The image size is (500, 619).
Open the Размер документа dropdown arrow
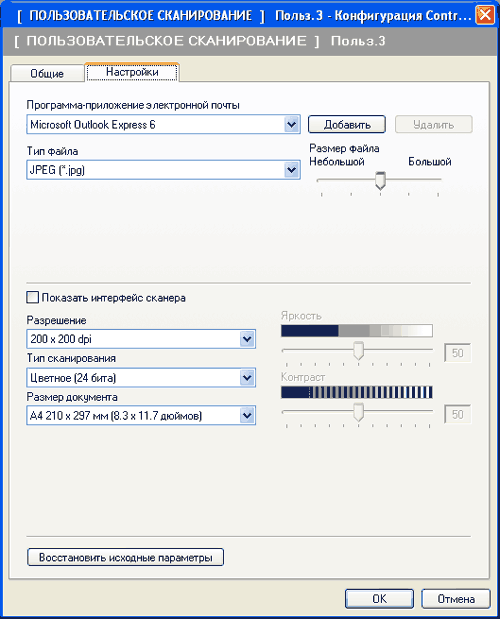click(247, 415)
